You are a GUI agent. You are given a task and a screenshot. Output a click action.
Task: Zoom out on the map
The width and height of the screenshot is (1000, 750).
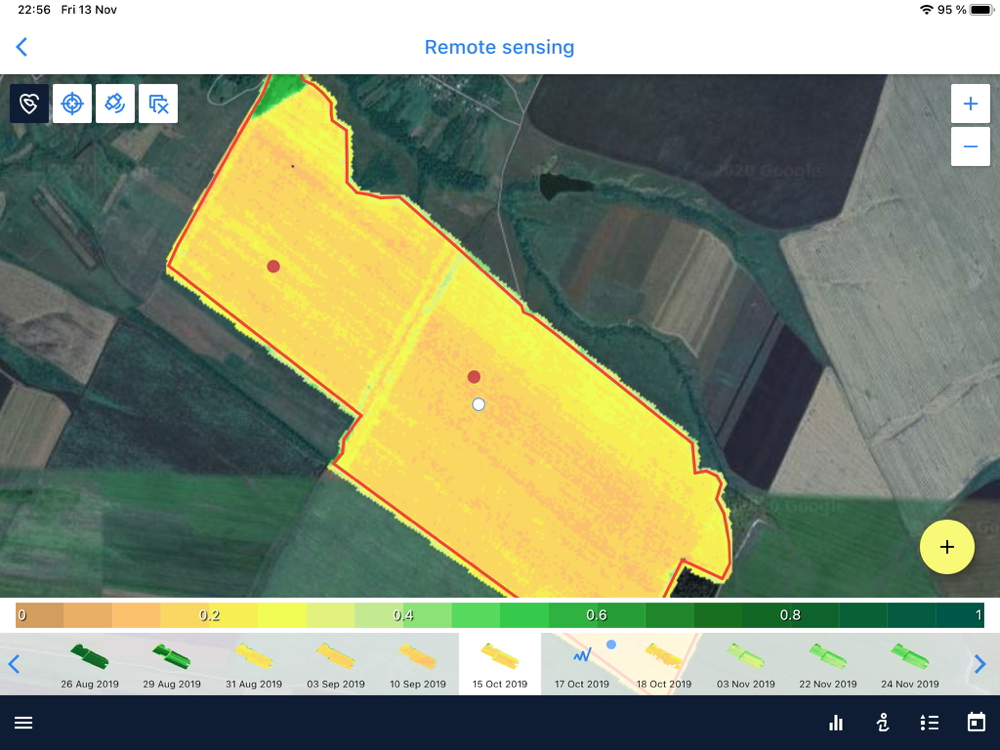(970, 147)
